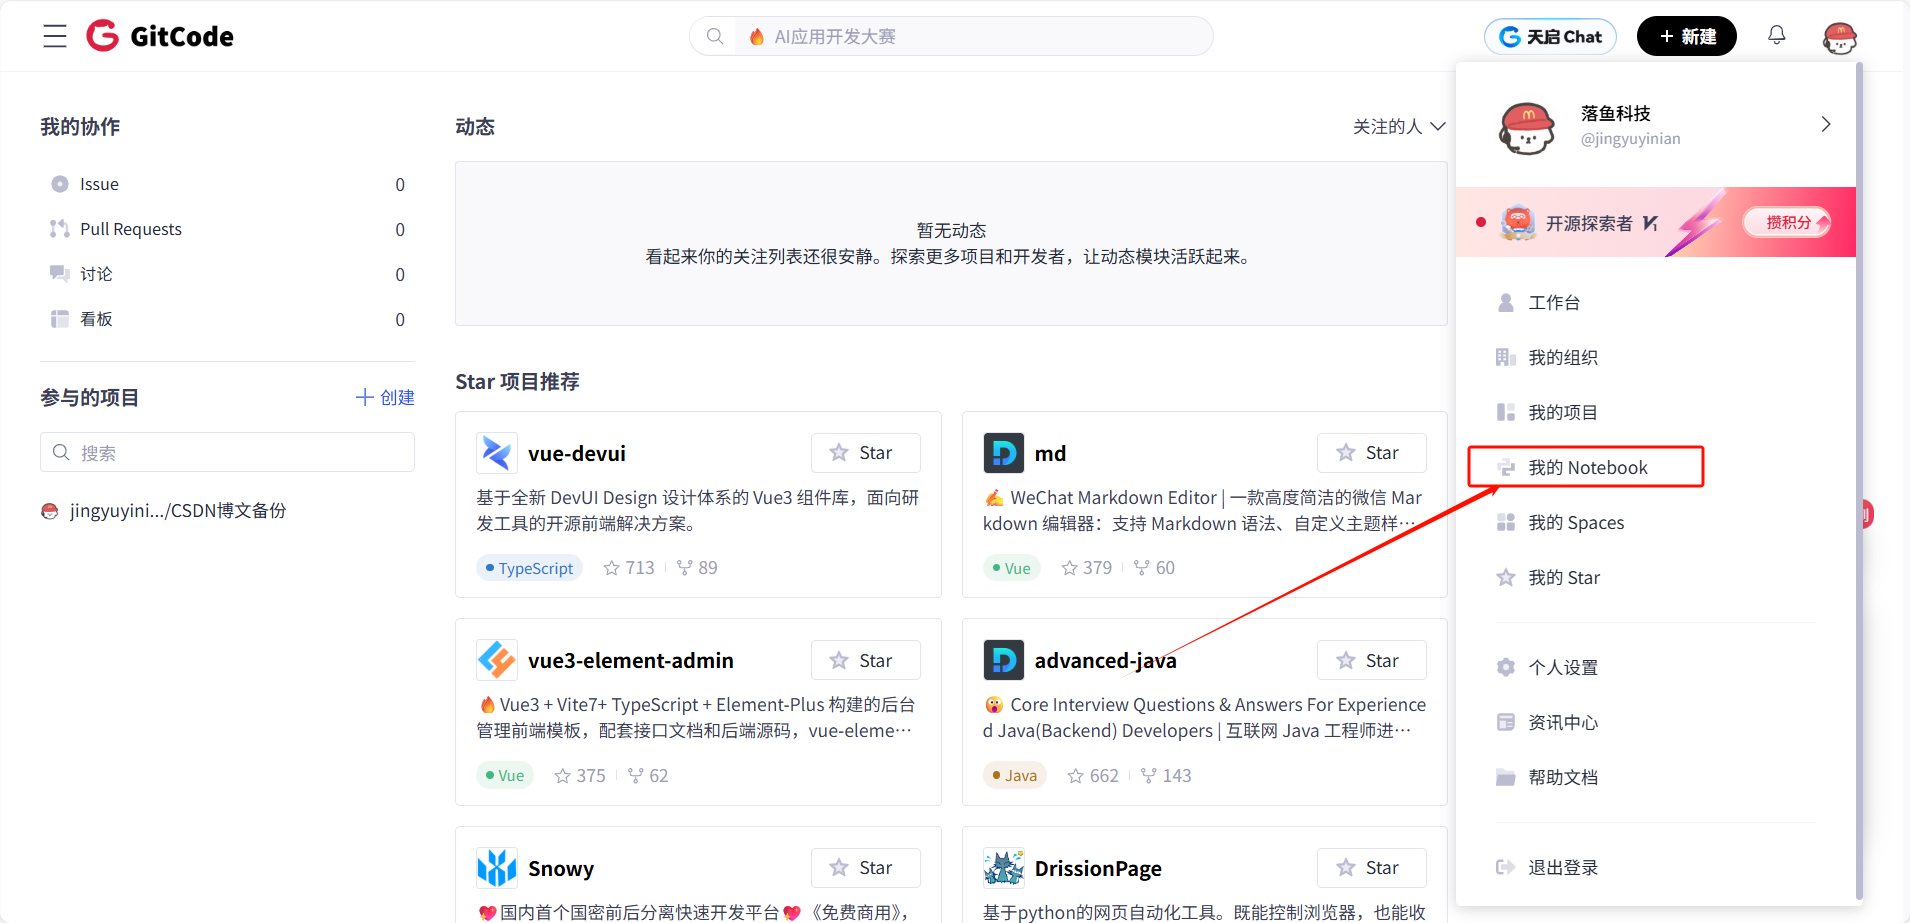Open the DrissionPage project title

click(x=1098, y=868)
